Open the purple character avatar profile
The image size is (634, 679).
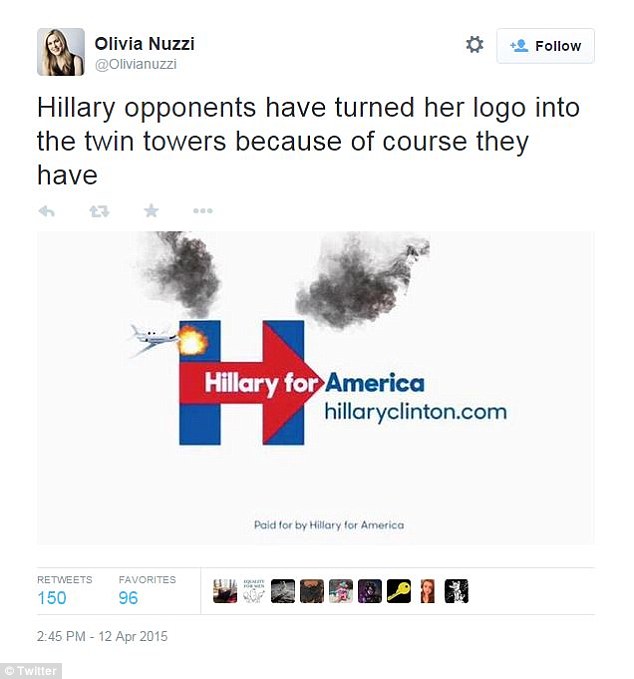370,591
